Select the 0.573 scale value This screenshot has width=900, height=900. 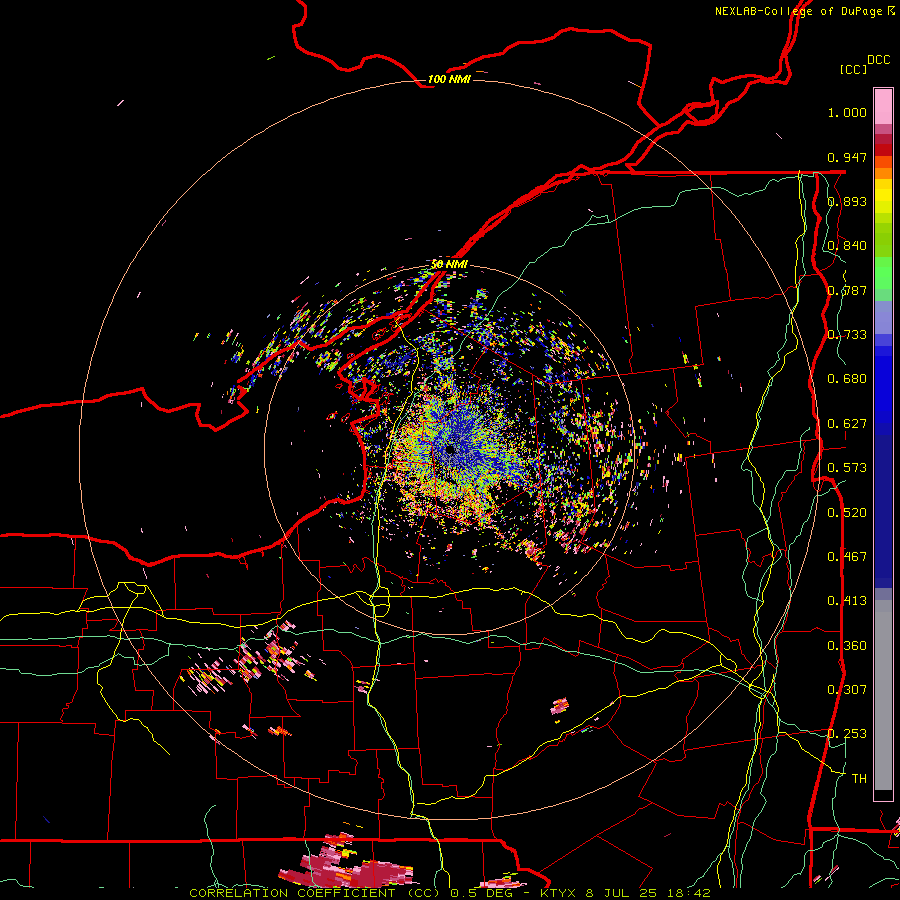[x=847, y=468]
